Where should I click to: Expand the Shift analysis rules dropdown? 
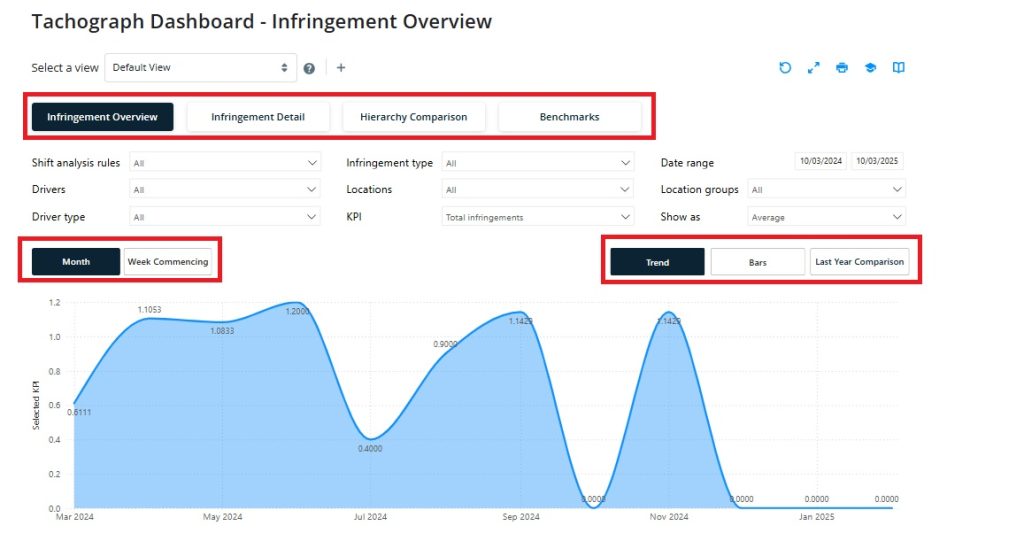point(225,163)
